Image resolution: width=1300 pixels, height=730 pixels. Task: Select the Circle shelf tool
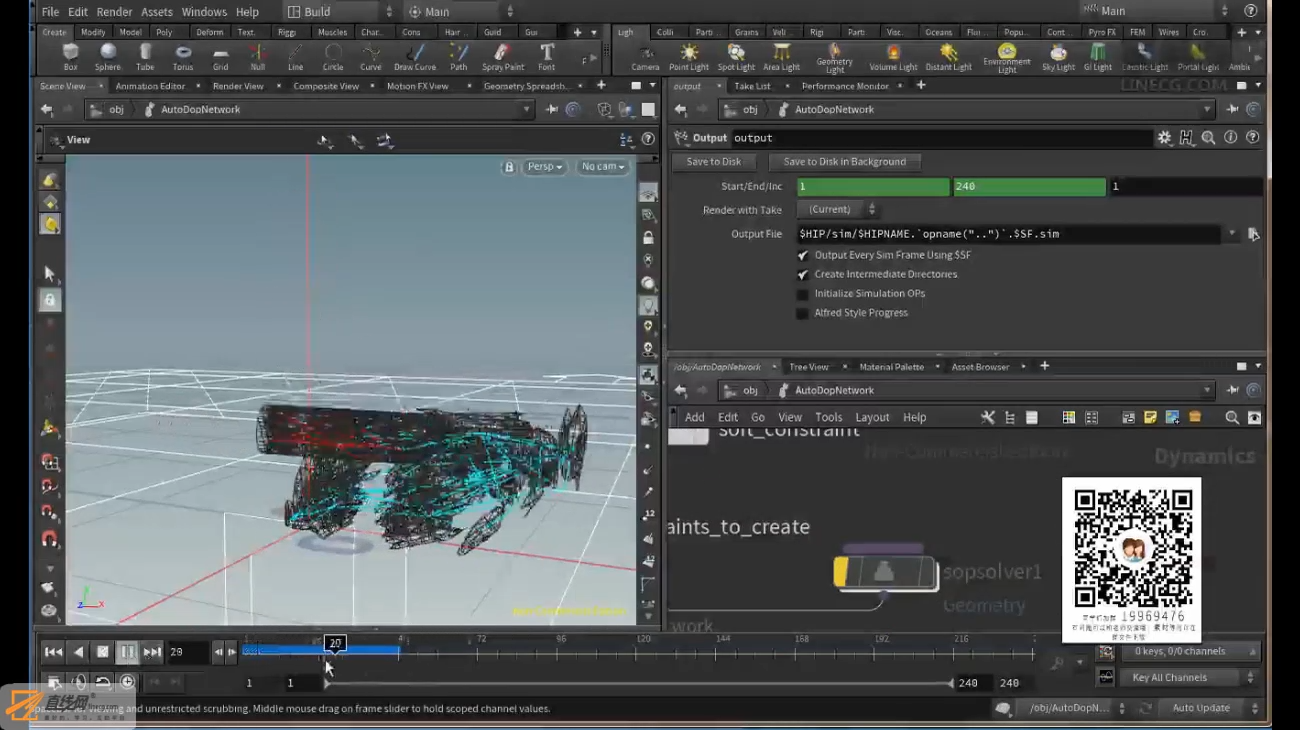(333, 56)
